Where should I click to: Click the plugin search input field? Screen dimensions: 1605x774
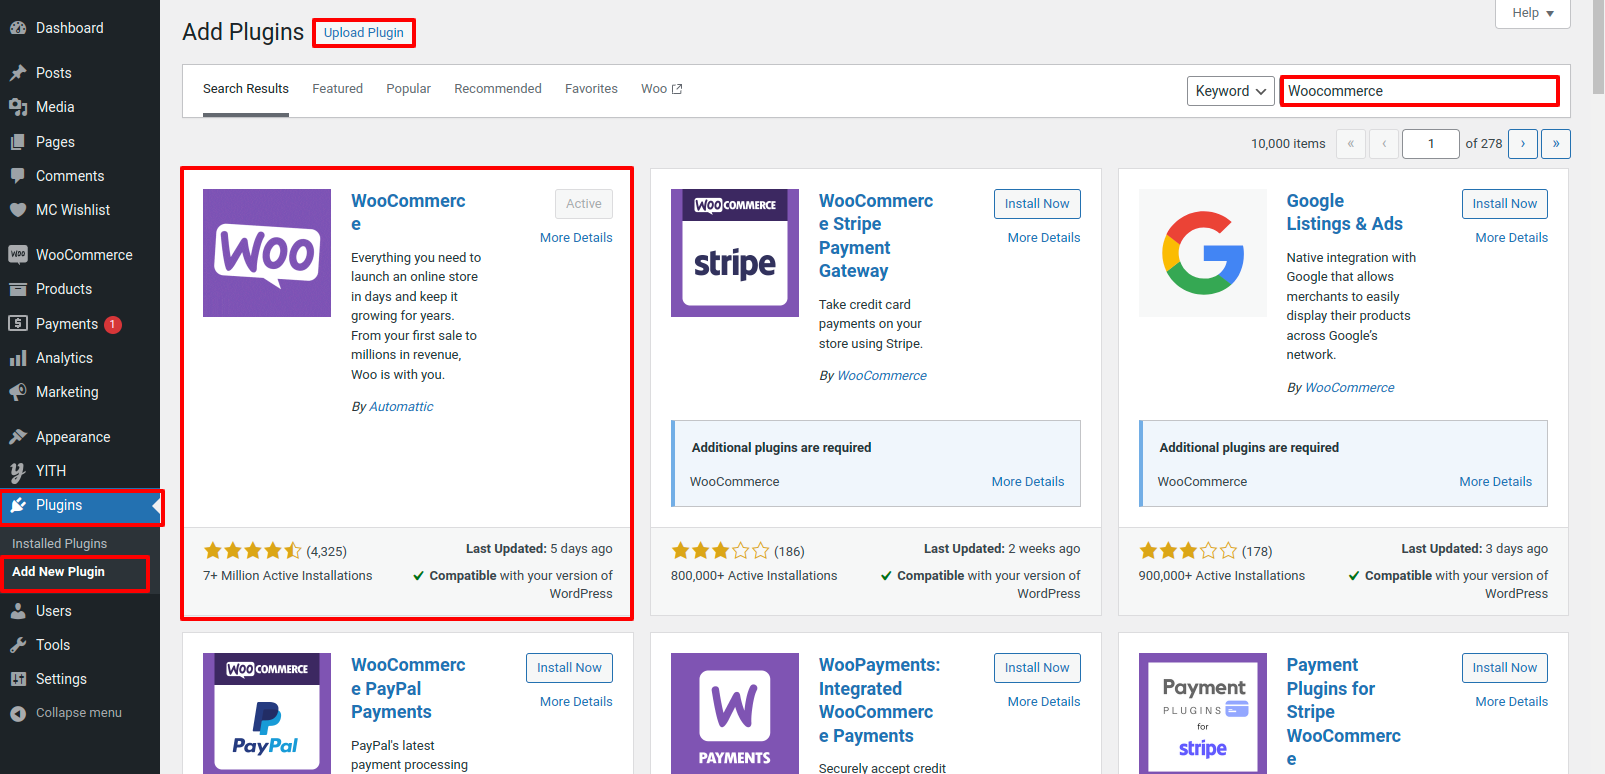click(x=1419, y=91)
